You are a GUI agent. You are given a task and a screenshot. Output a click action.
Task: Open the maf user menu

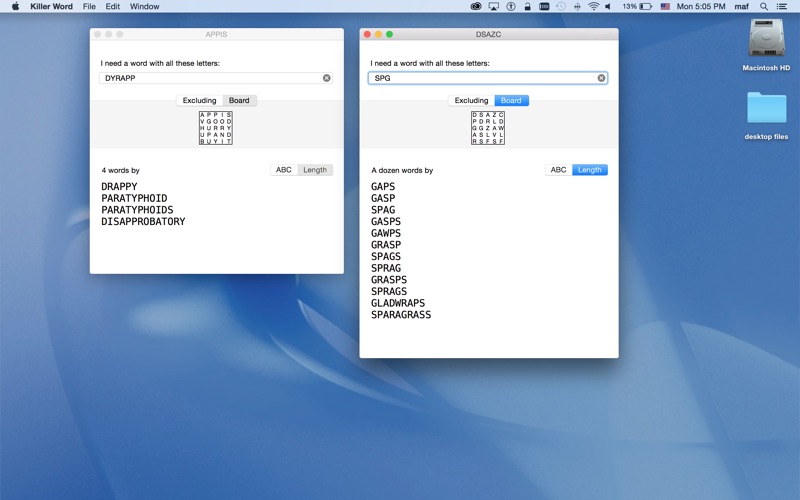coord(741,6)
